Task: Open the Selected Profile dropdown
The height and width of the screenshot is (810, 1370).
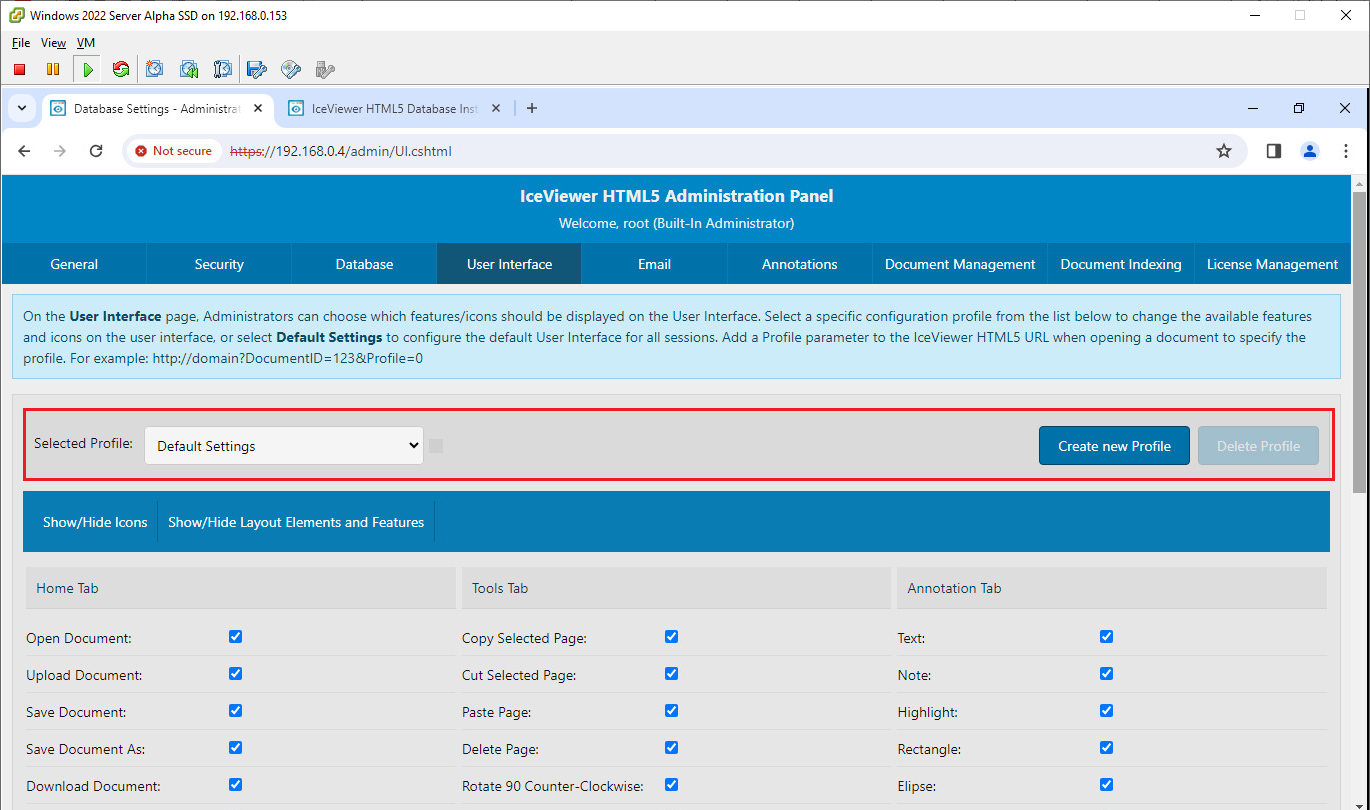Action: point(284,446)
